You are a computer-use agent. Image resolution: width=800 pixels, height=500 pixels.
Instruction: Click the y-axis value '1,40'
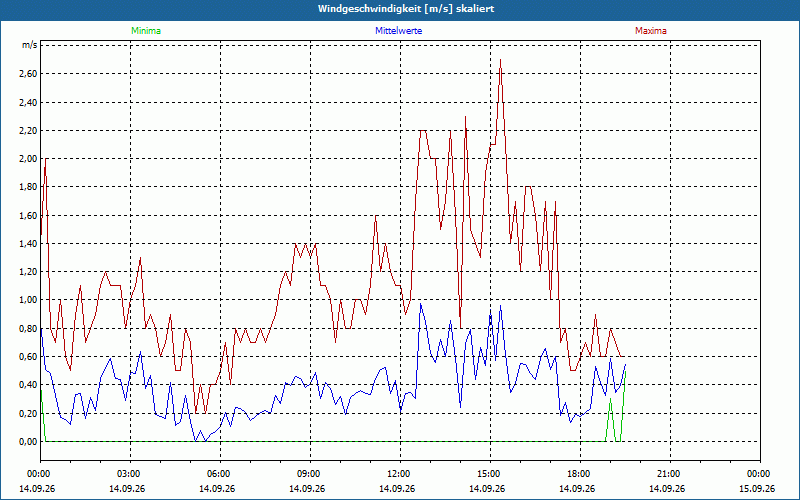pos(28,243)
